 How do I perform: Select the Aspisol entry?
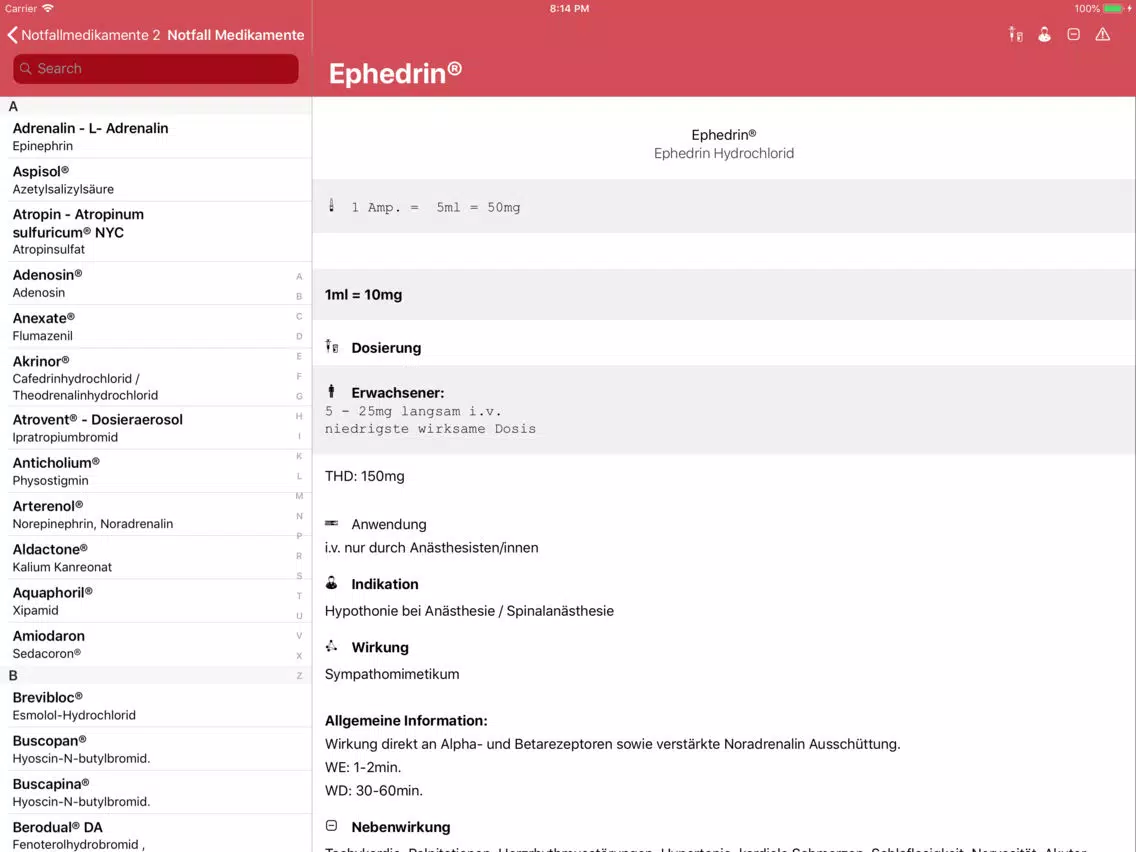tap(156, 180)
